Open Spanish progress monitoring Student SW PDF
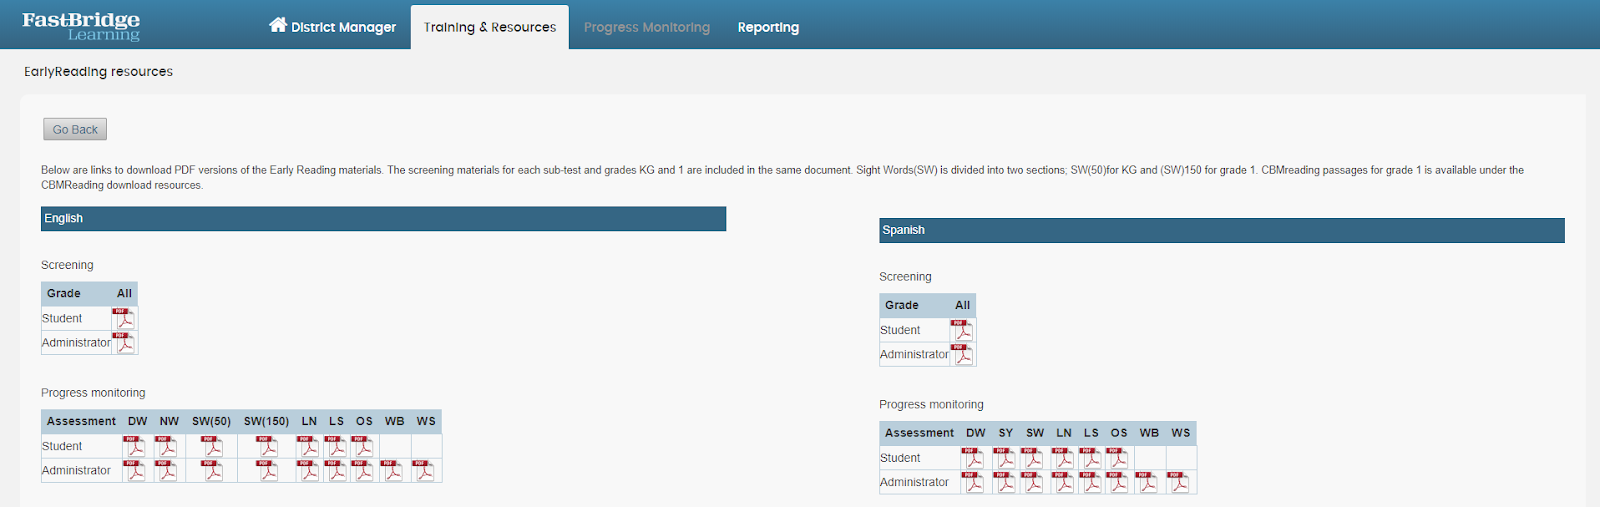 click(1032, 458)
